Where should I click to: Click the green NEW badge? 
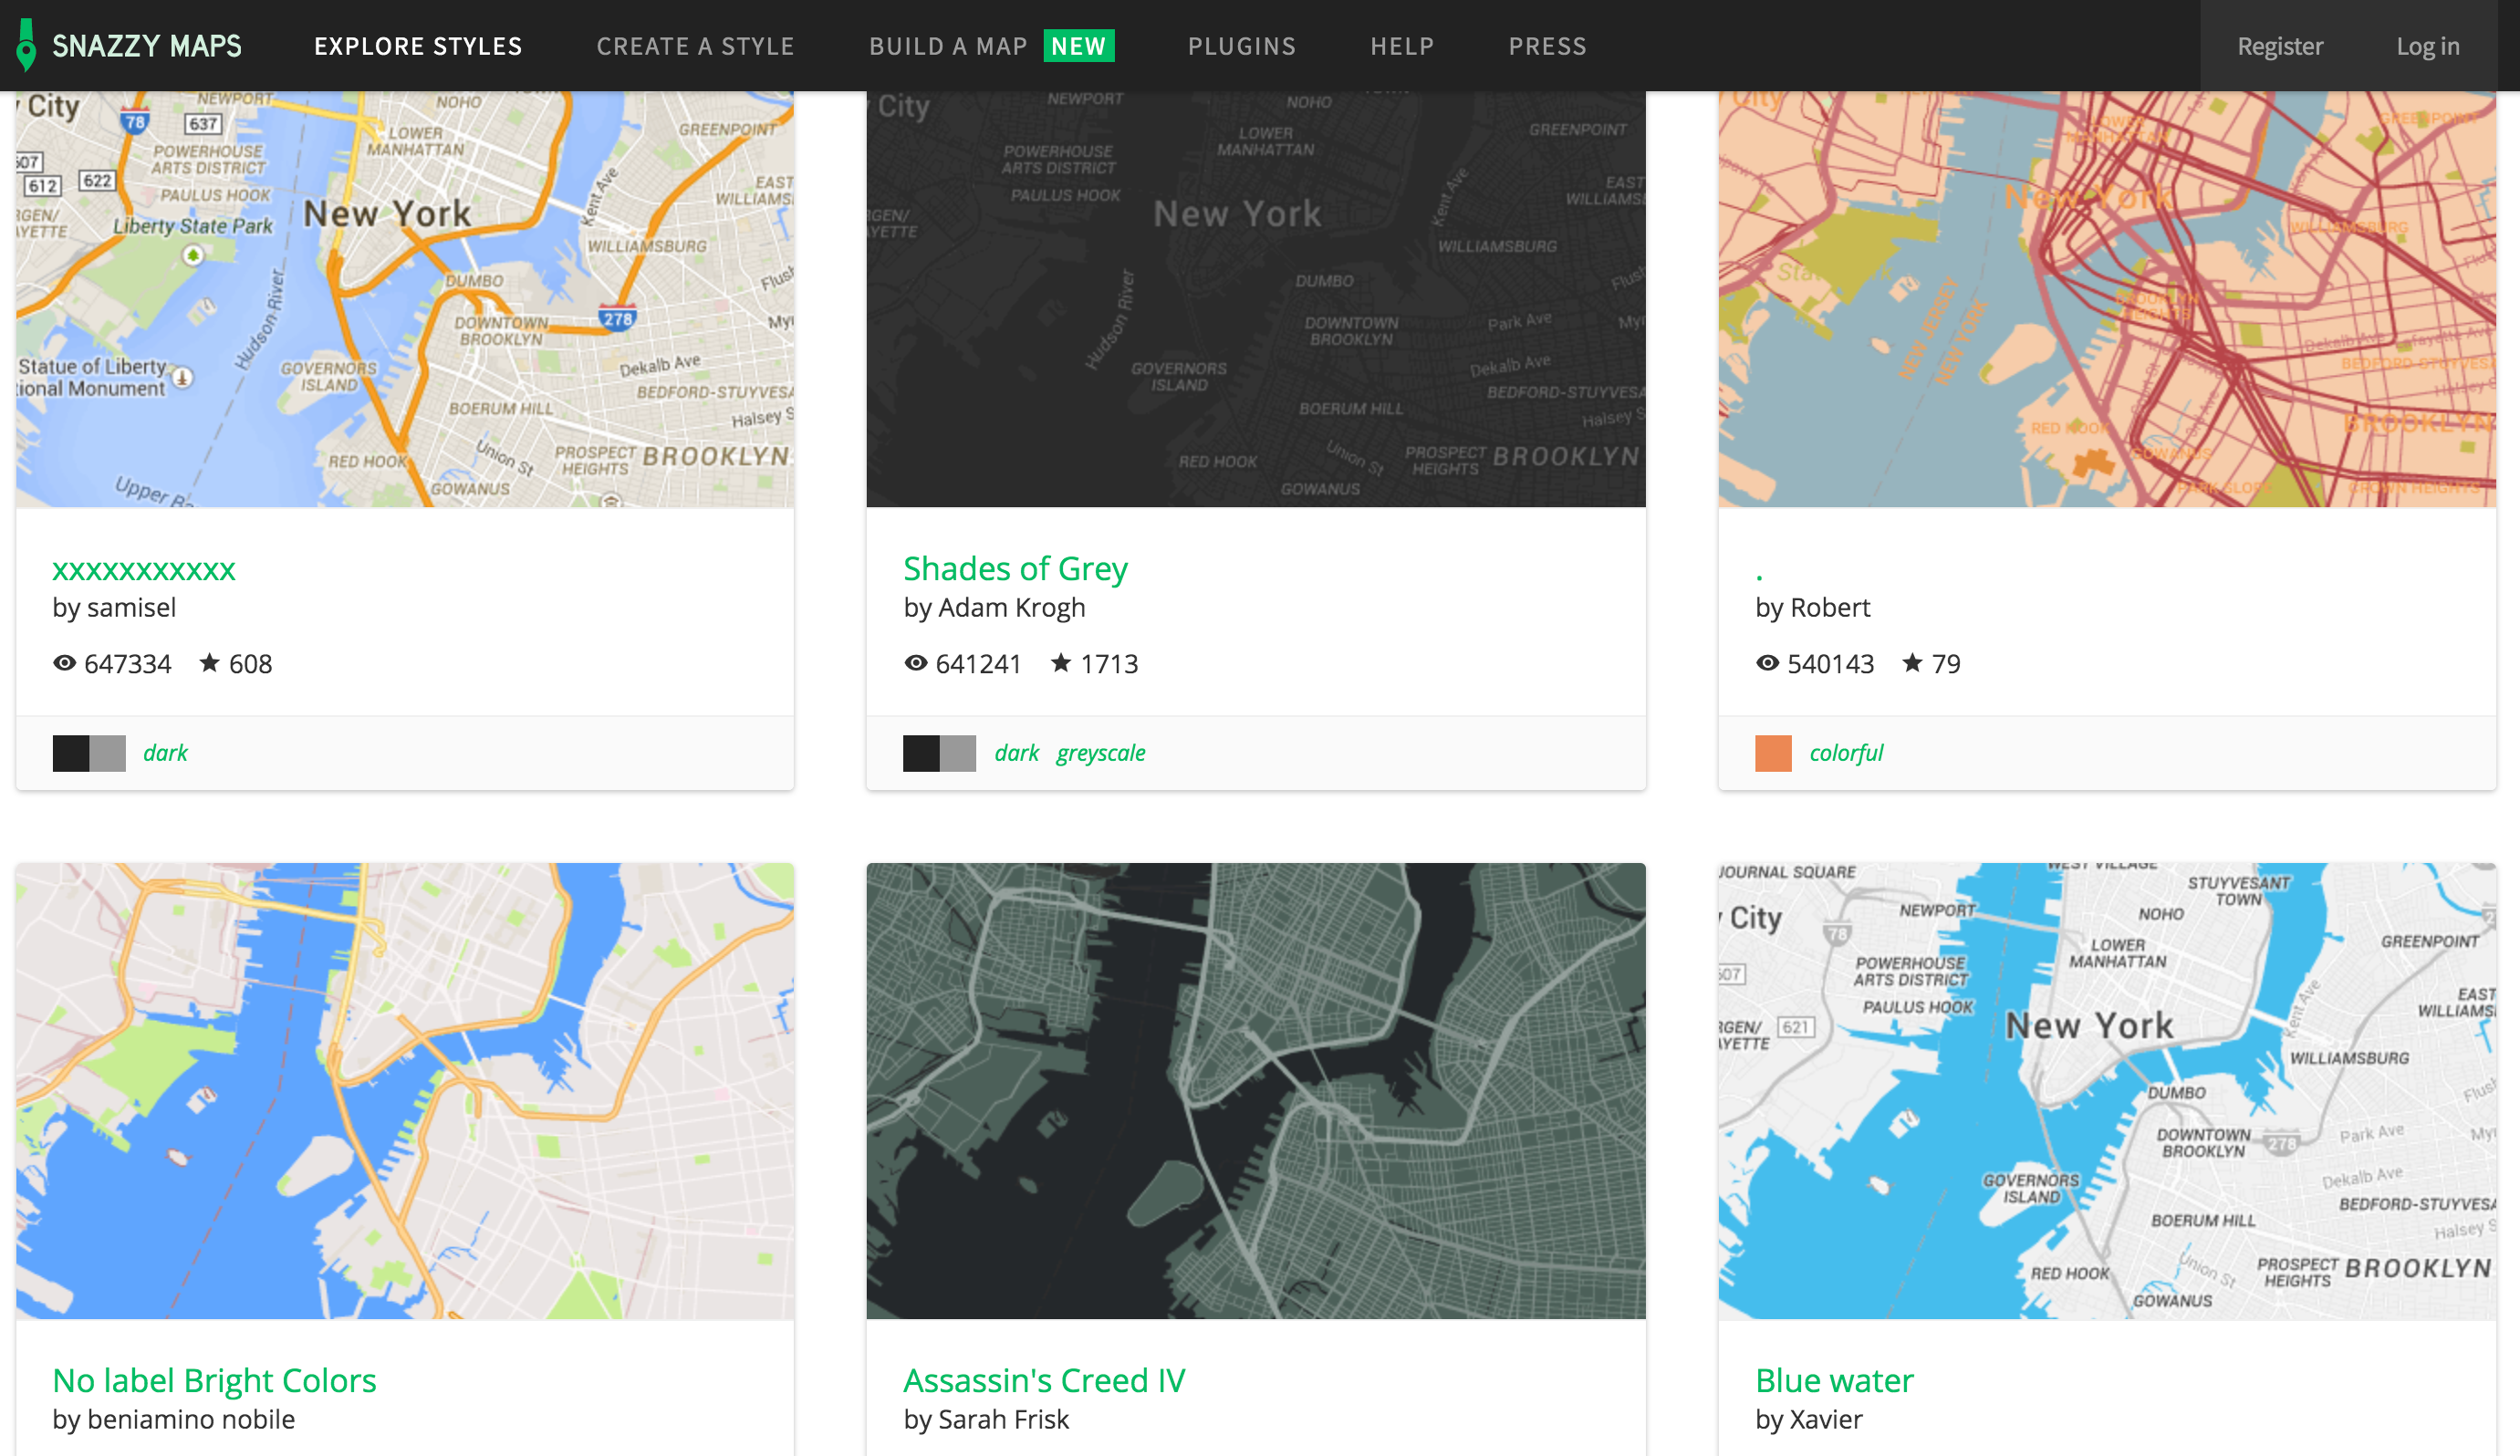pos(1078,46)
